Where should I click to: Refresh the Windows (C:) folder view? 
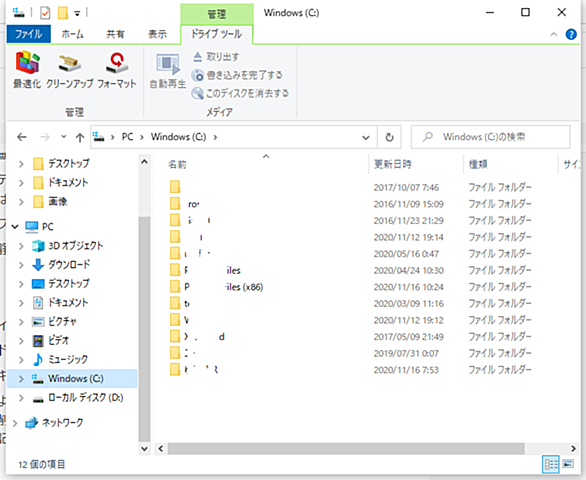389,137
